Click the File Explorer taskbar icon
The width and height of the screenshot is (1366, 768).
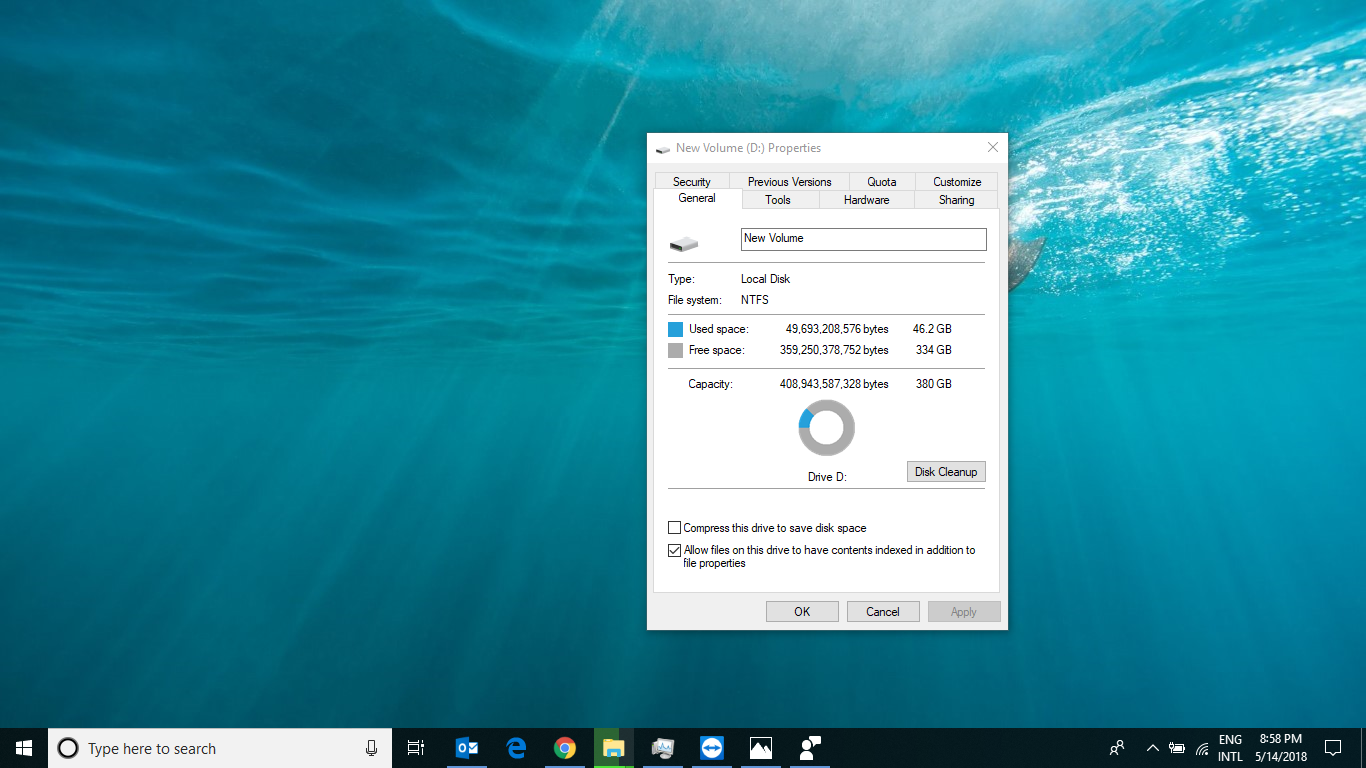click(x=613, y=748)
